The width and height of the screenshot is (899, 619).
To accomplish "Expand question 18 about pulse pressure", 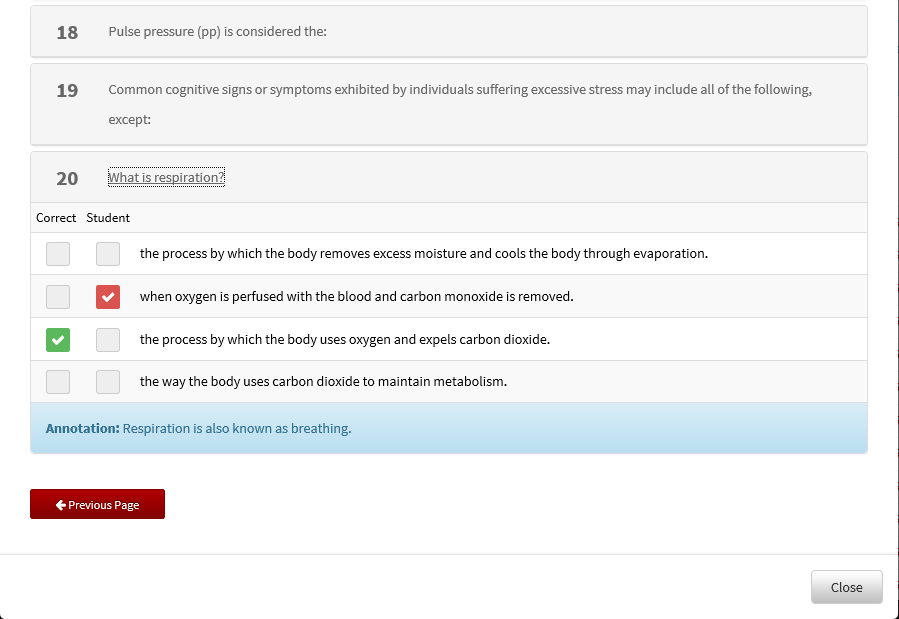I will [x=450, y=31].
